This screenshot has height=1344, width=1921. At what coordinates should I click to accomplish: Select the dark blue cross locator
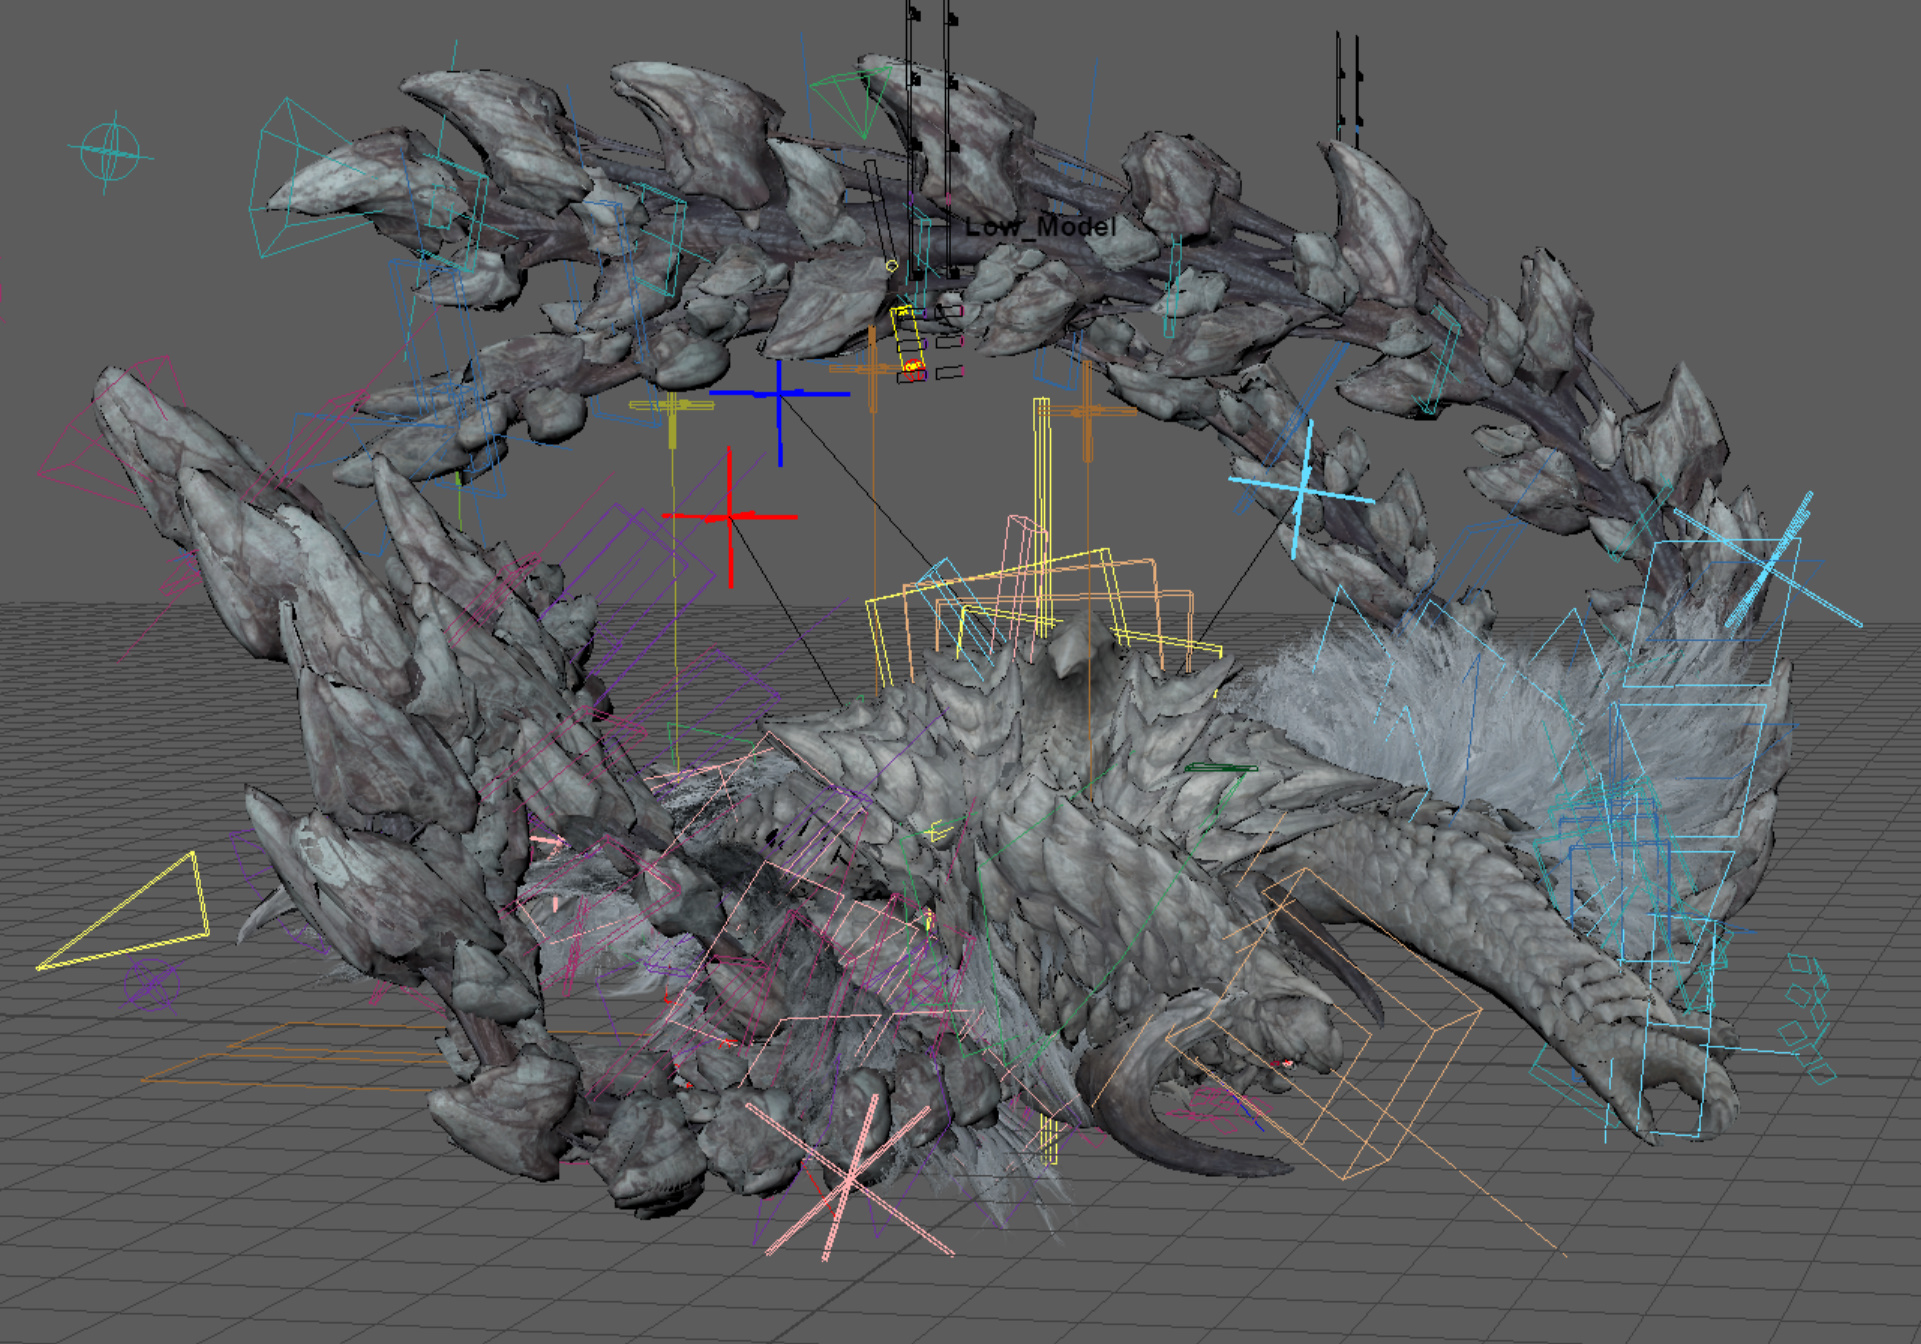tap(779, 395)
